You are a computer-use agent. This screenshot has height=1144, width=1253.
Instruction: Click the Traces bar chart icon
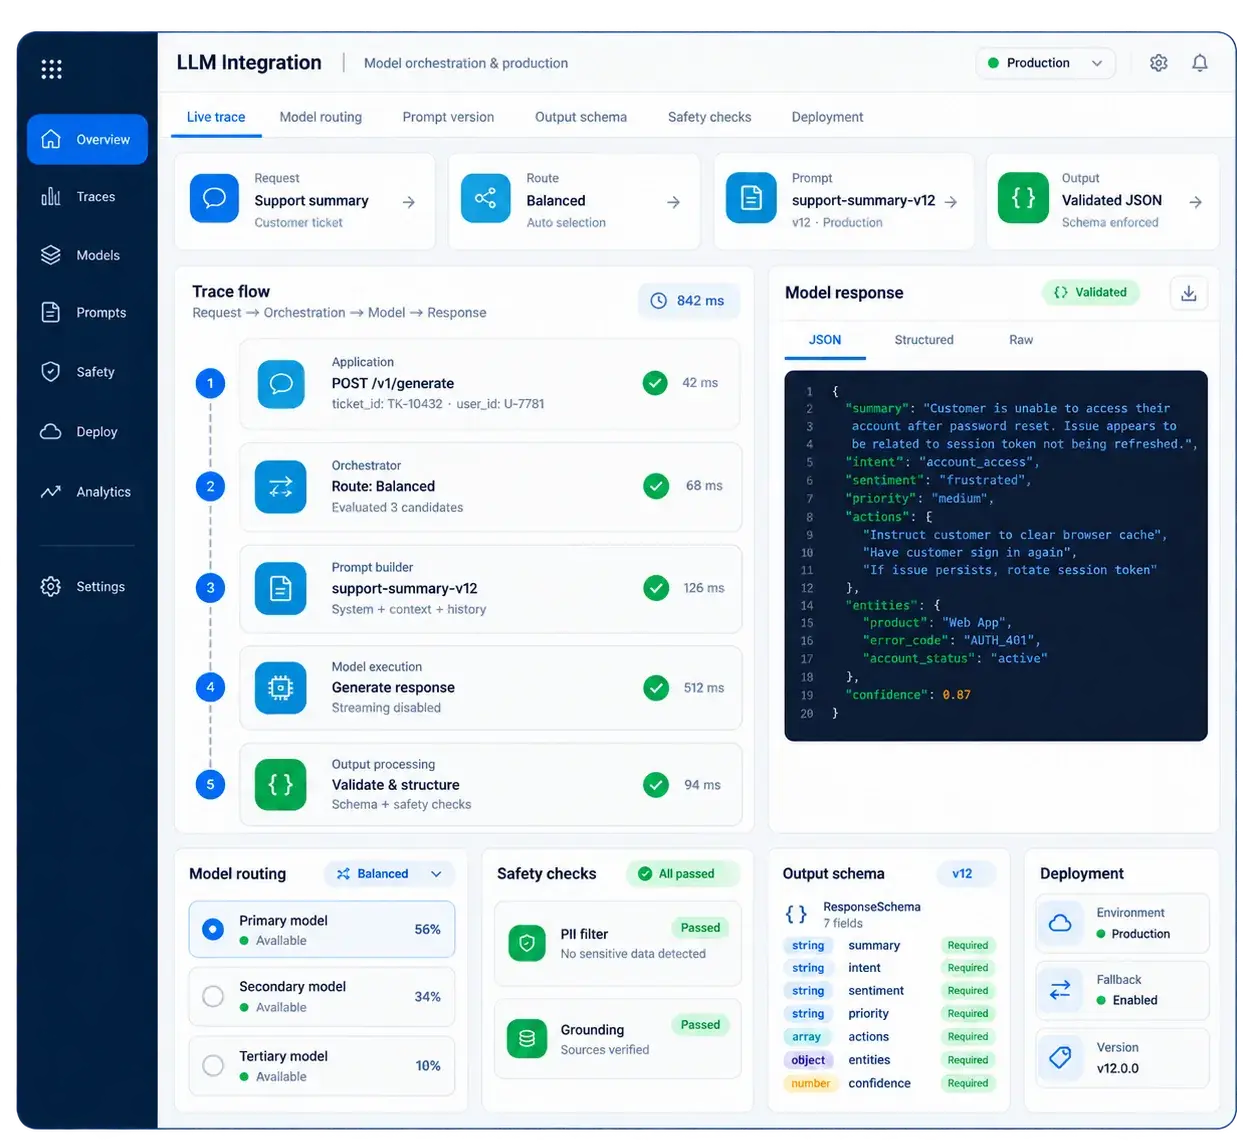coord(51,197)
